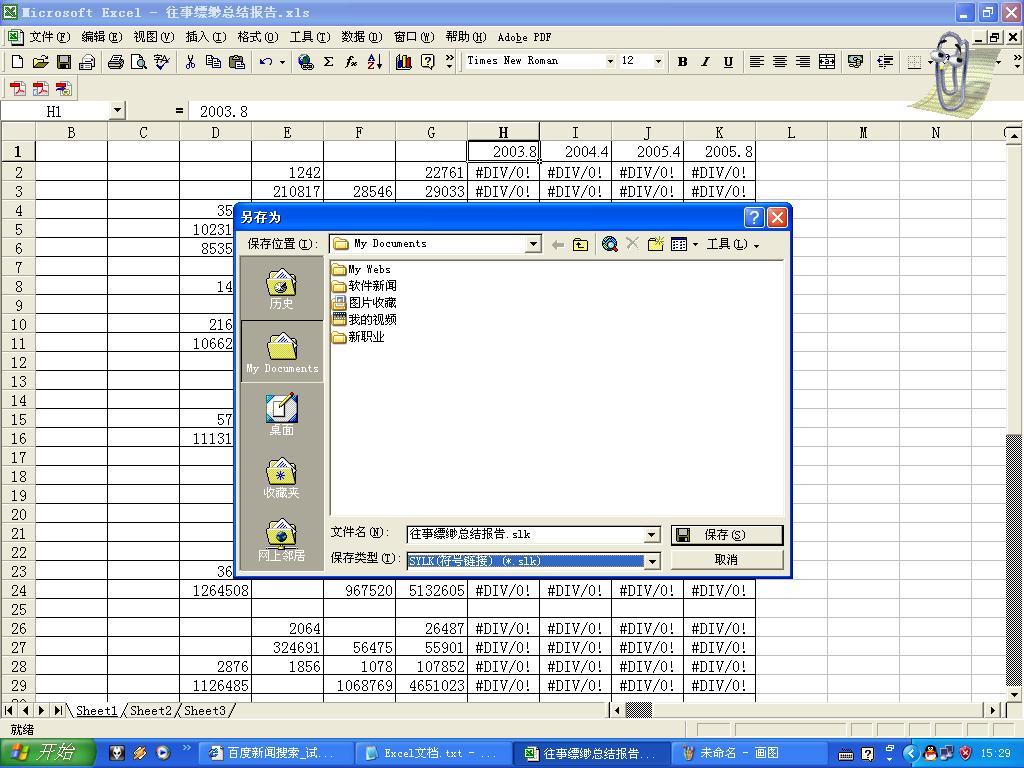Open the Tools (工具) dropdown in dialog
This screenshot has height=768, width=1024.
coord(733,244)
